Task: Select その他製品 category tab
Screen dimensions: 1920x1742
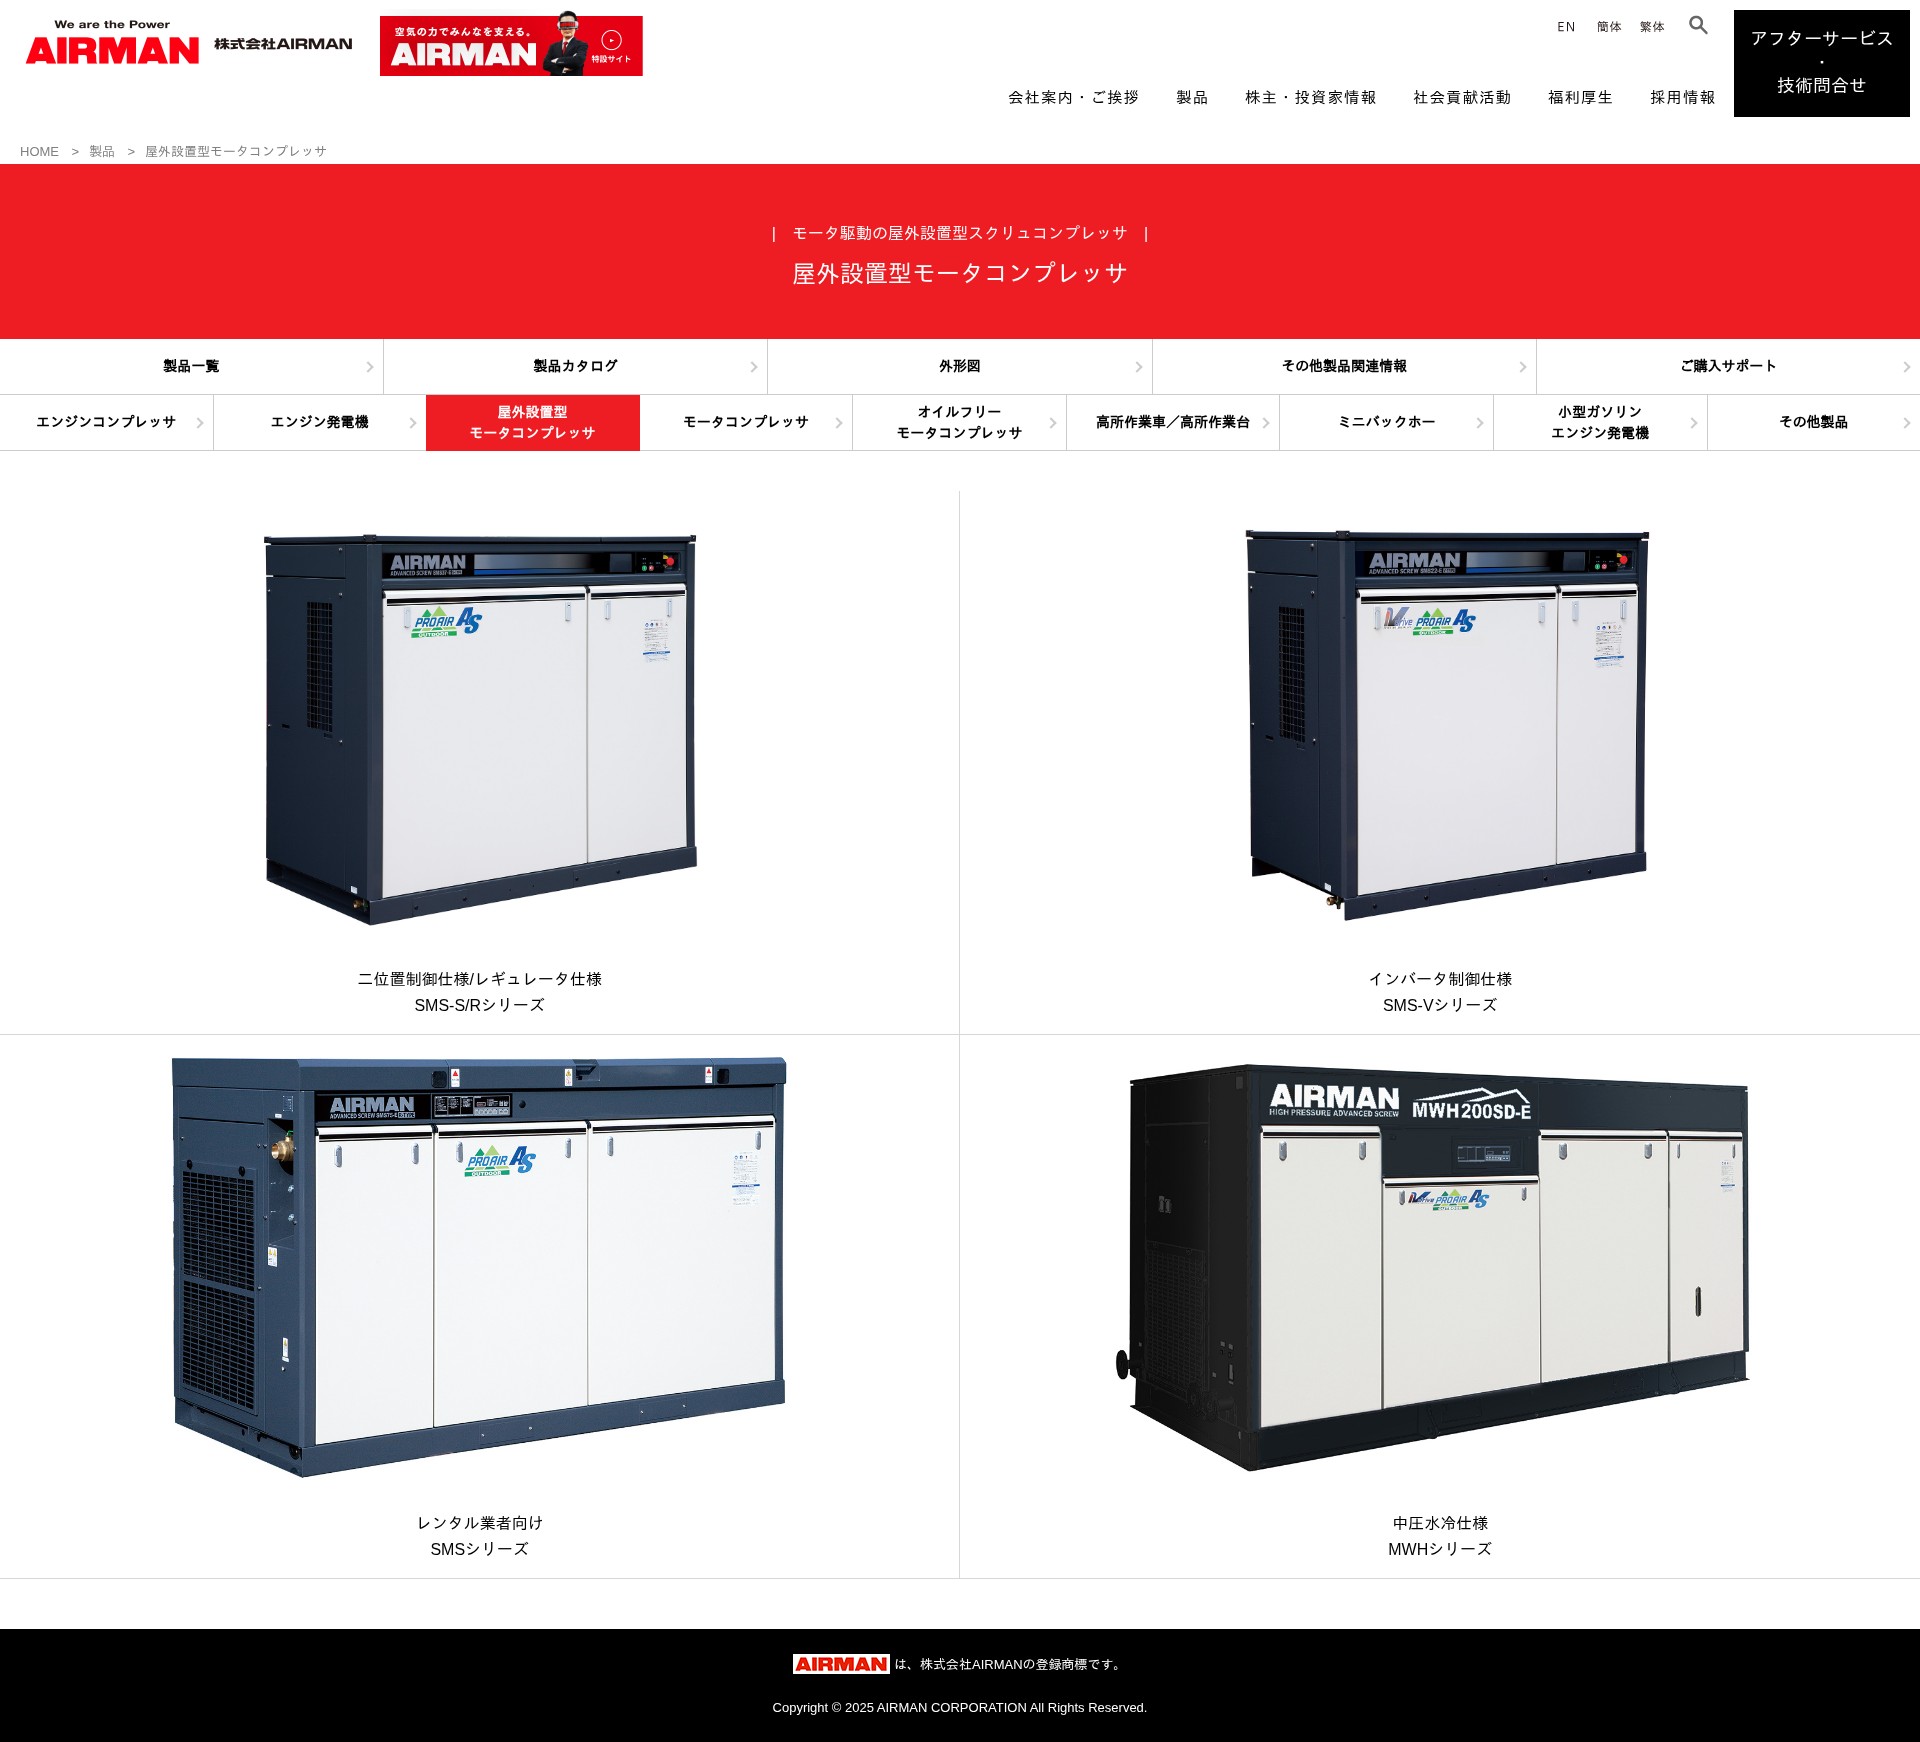Action: click(x=1813, y=423)
